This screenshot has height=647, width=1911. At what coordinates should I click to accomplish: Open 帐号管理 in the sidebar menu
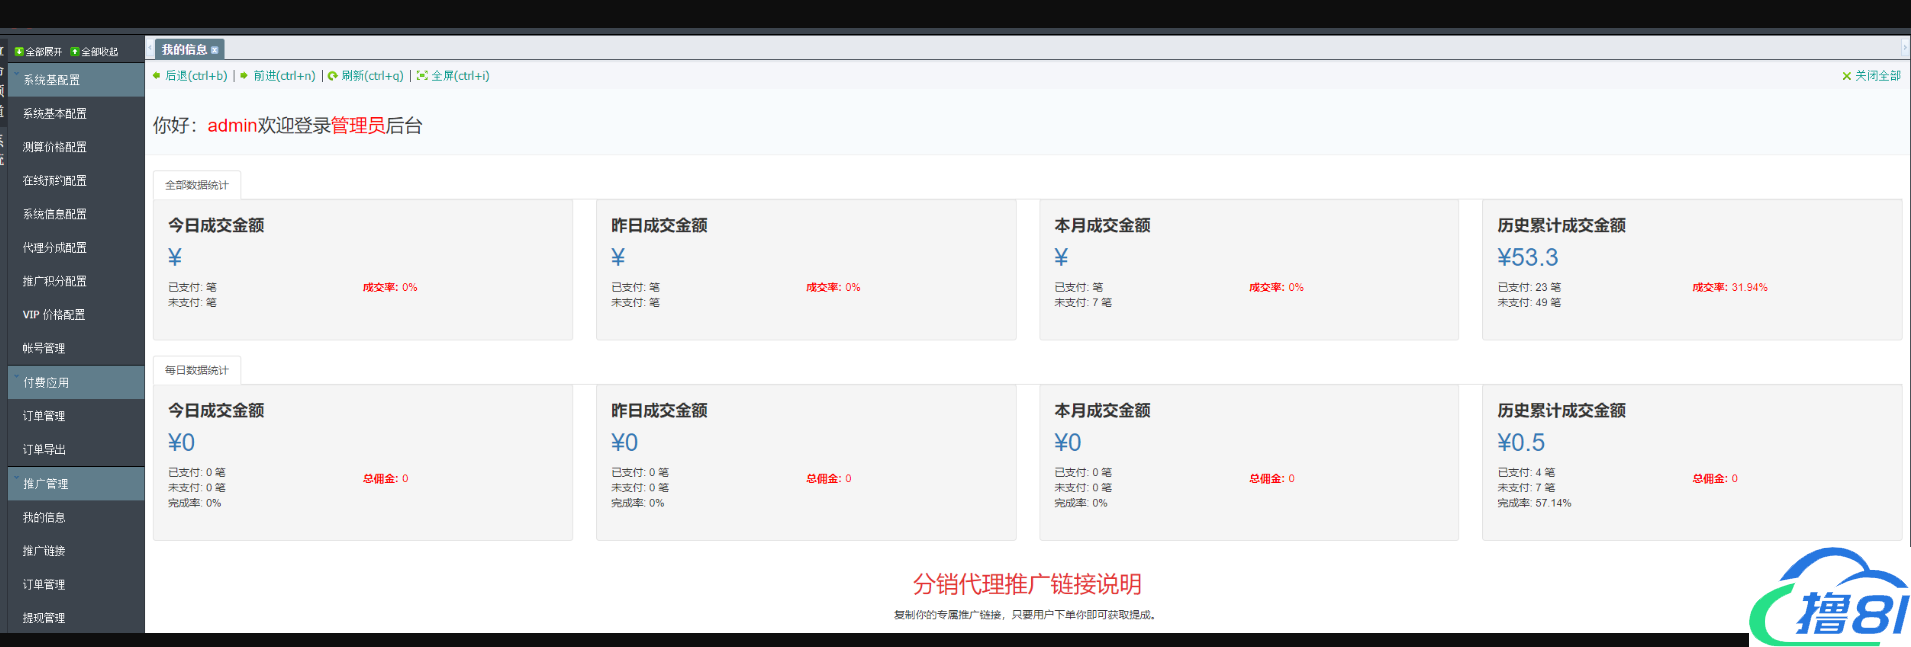[x=44, y=349]
